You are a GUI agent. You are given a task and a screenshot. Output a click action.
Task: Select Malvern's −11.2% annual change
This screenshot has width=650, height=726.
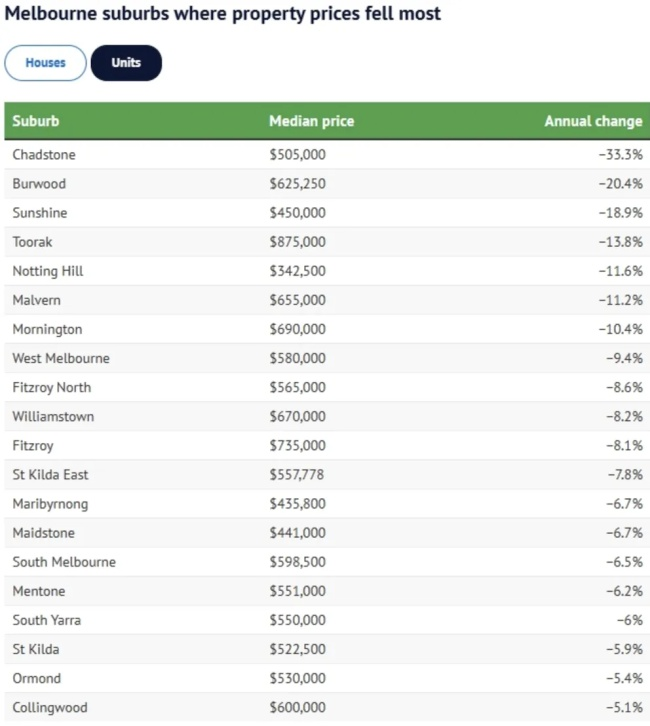(620, 300)
